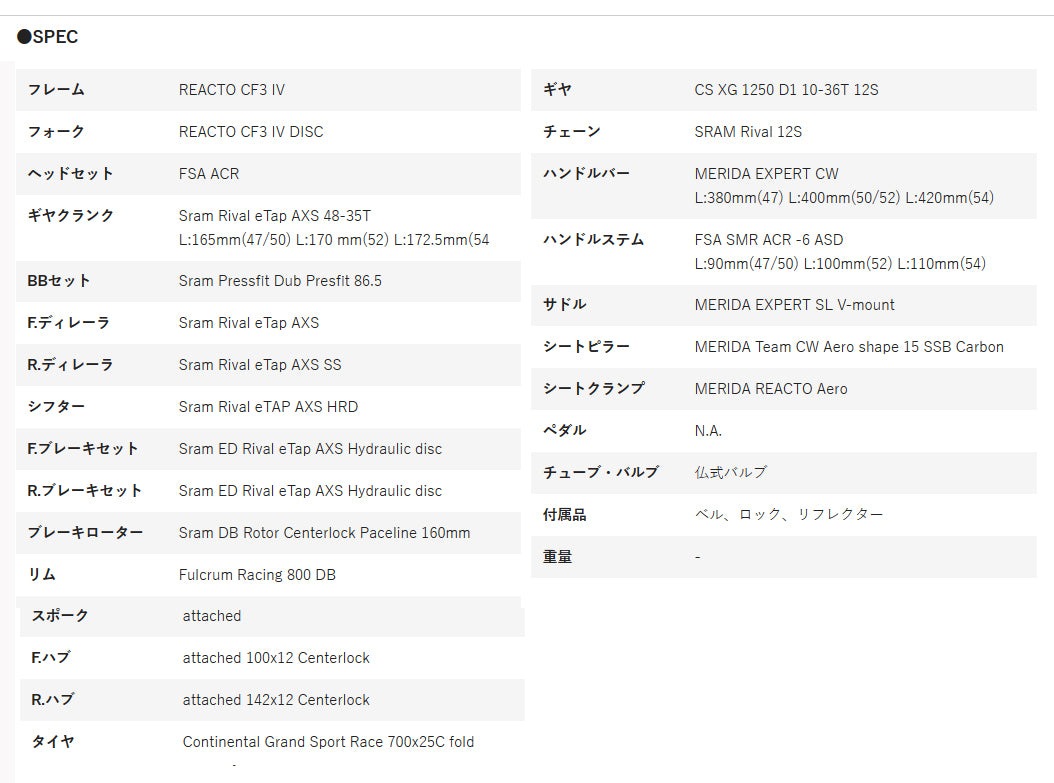Viewport: 1054px width, 783px height.
Task: Click the MERIDA EXPERT SL V-mount saddle value
Action: pyautogui.click(x=794, y=305)
